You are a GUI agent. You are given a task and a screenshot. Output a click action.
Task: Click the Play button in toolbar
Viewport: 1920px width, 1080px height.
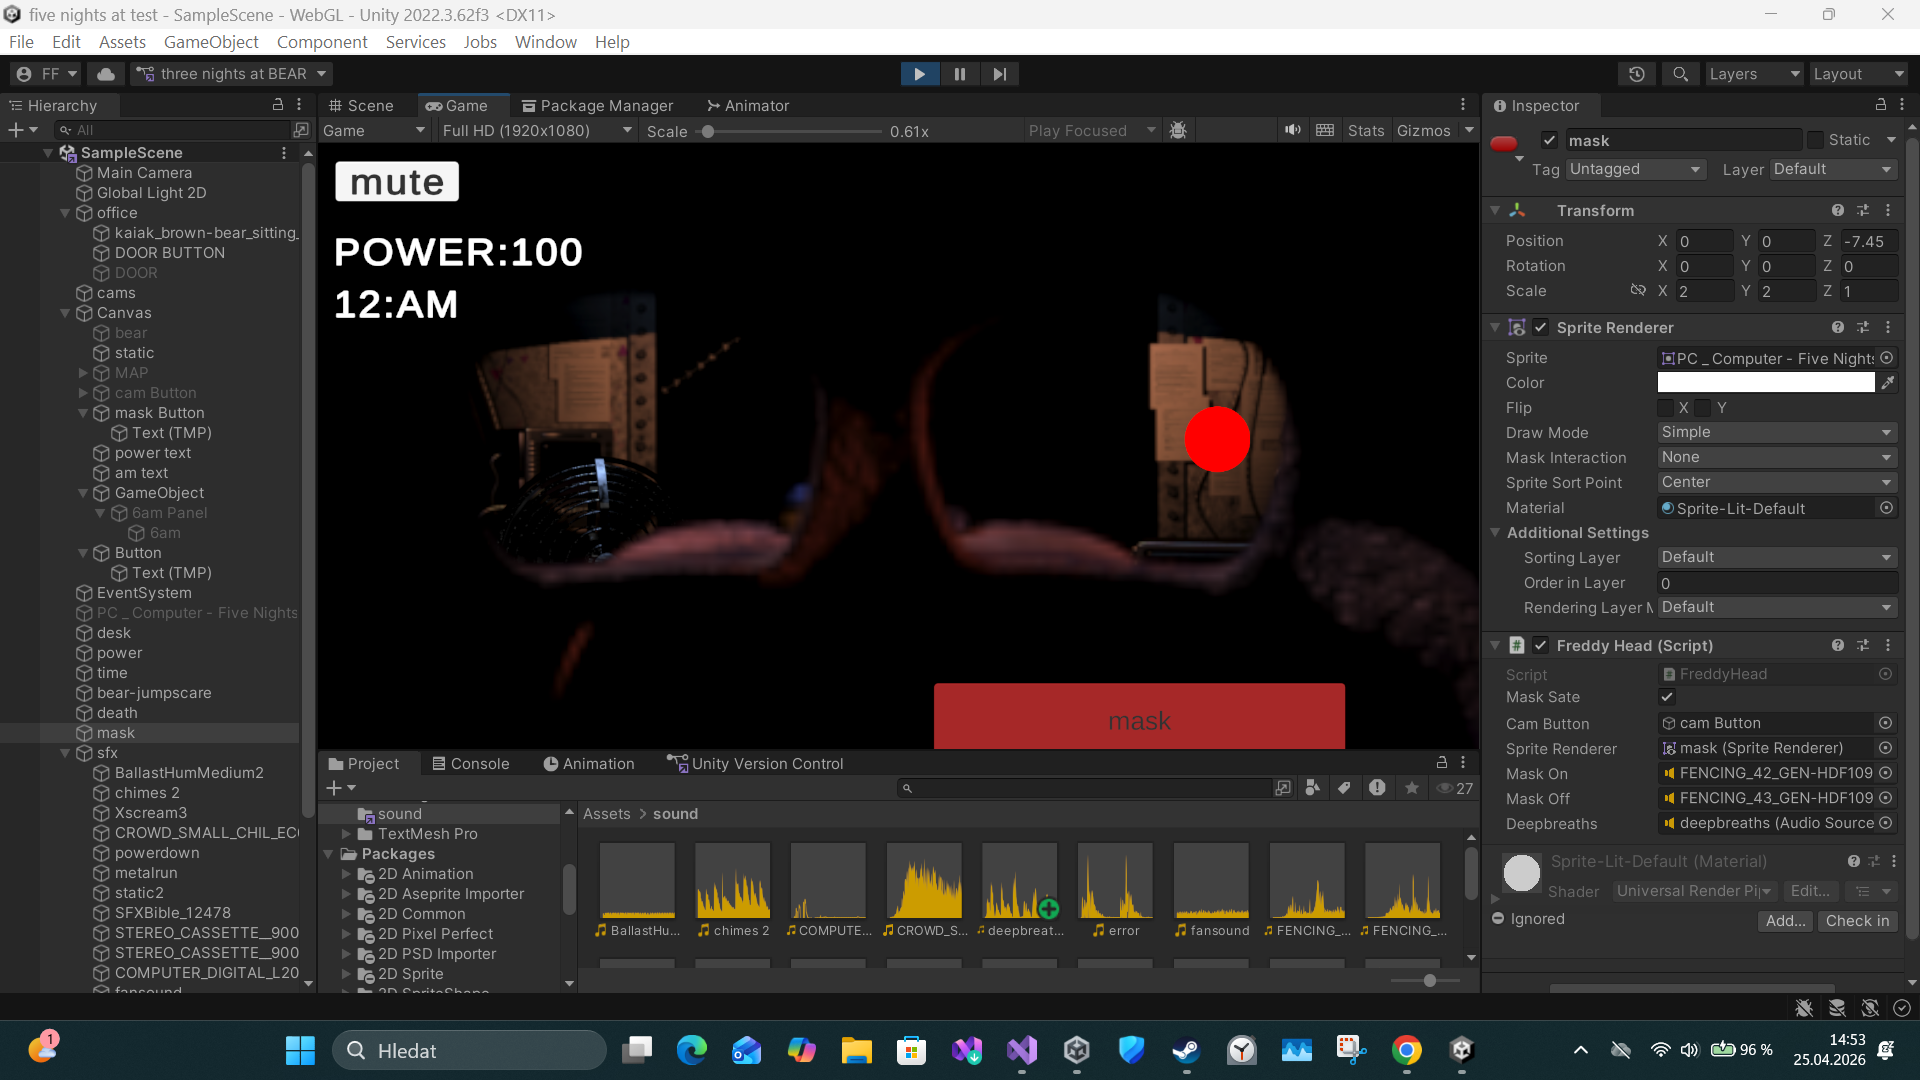tap(919, 74)
